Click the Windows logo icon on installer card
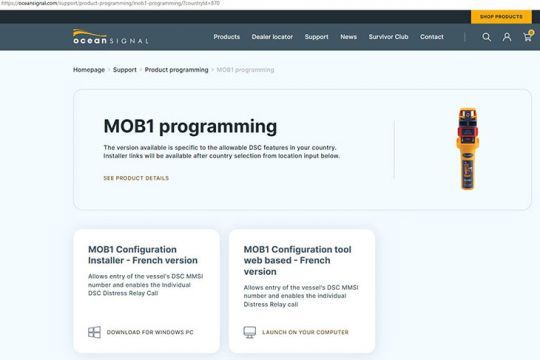This screenshot has height=360, width=540. tap(94, 332)
